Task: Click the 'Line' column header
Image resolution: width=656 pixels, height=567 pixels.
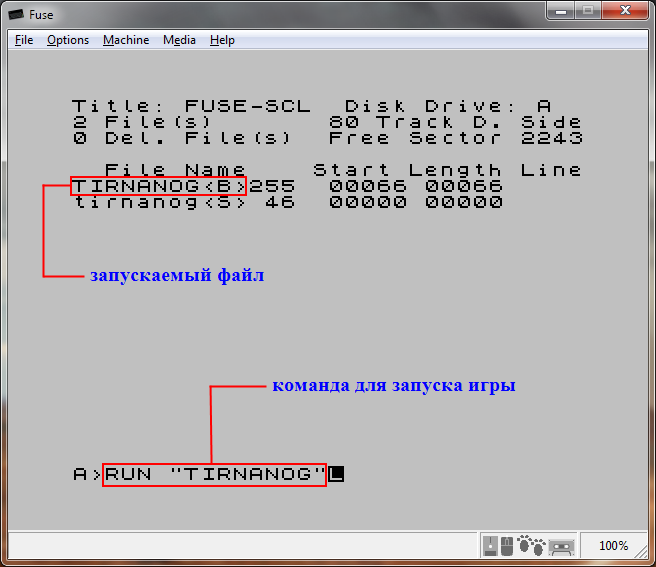Action: (551, 170)
